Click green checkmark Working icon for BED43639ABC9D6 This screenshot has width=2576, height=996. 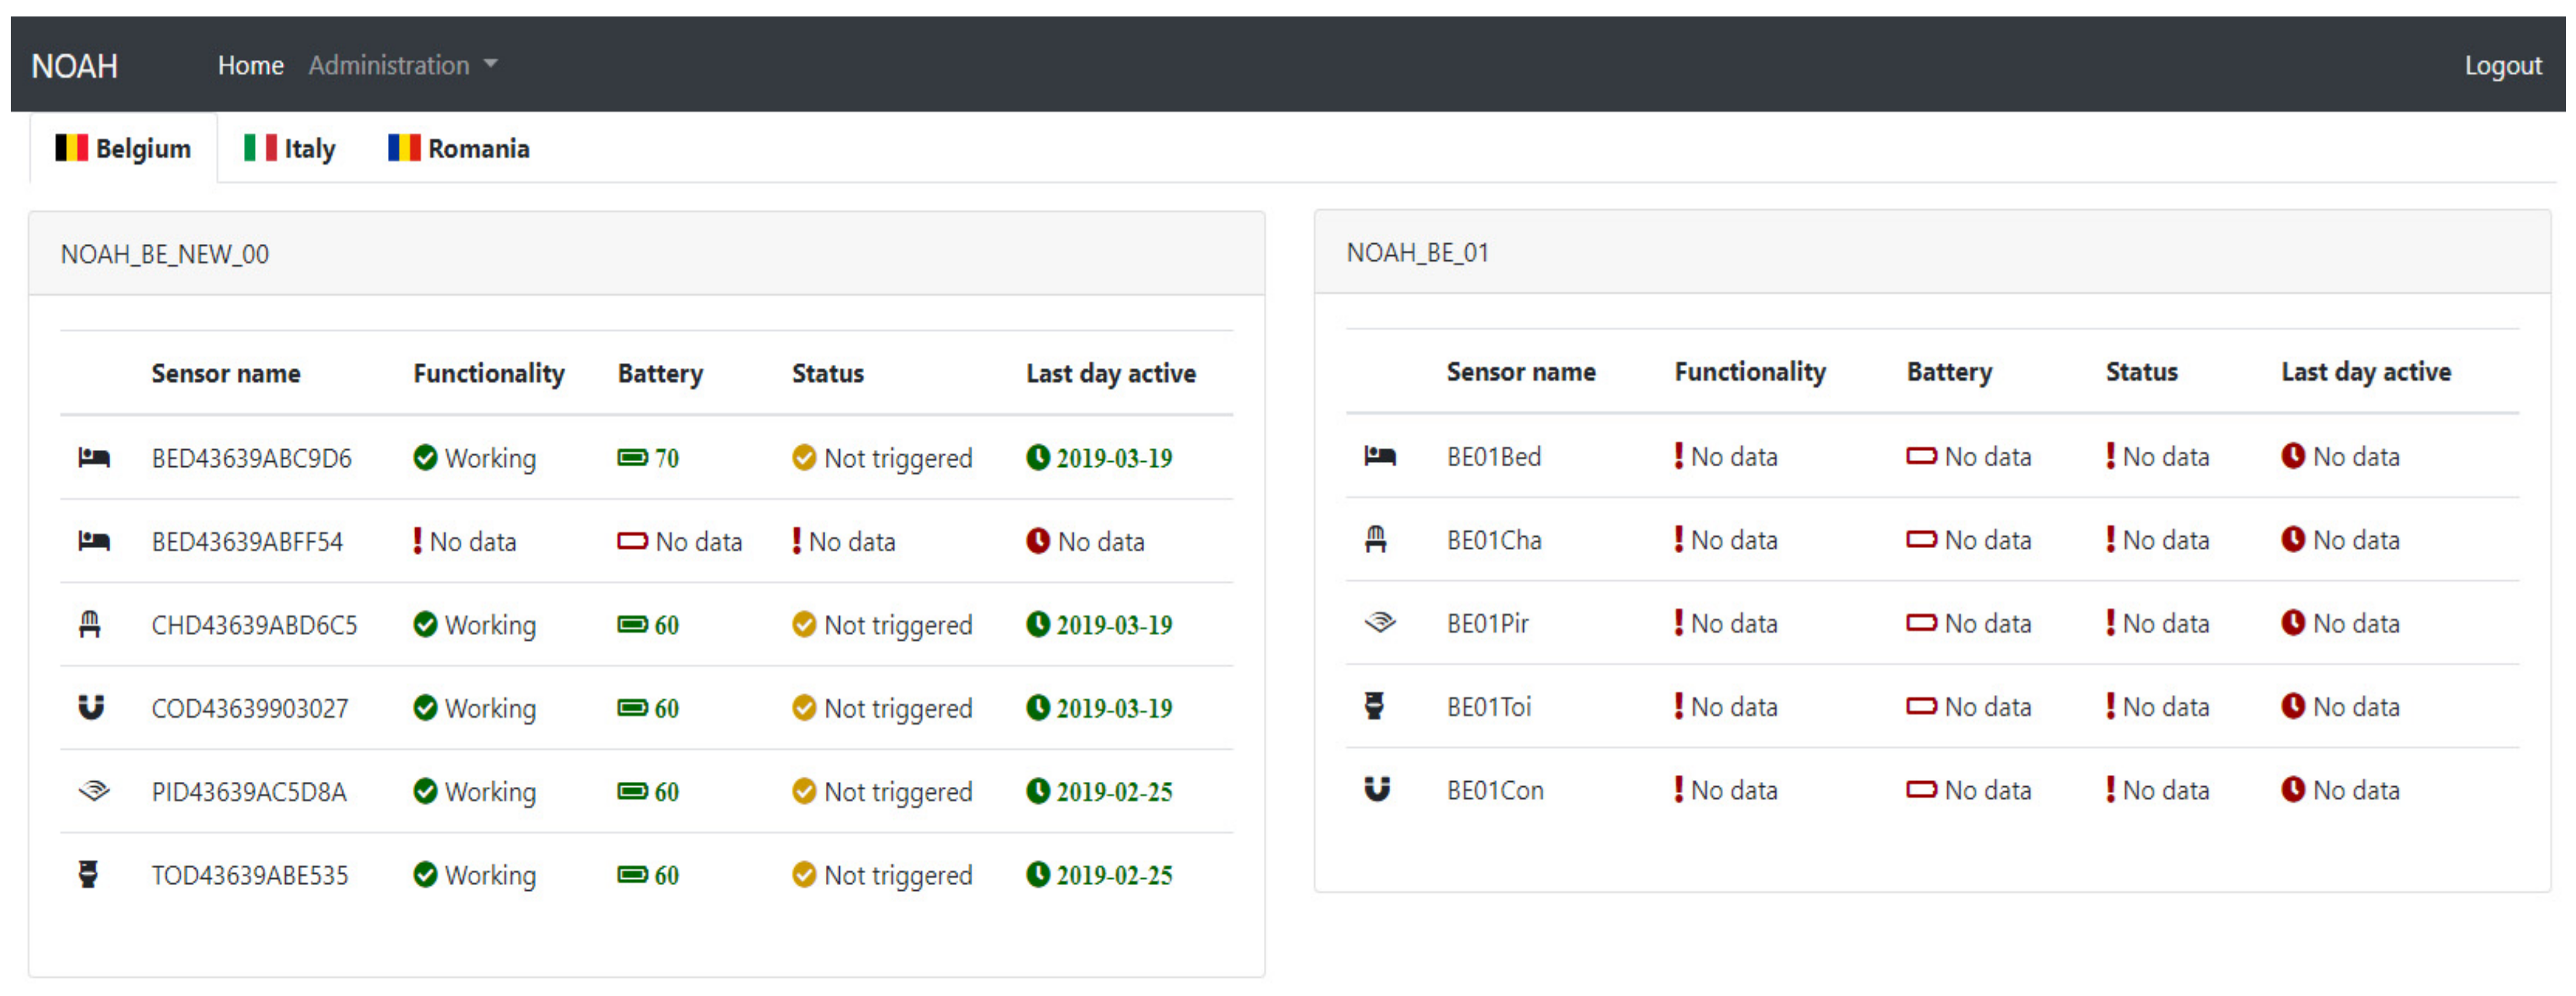point(425,458)
